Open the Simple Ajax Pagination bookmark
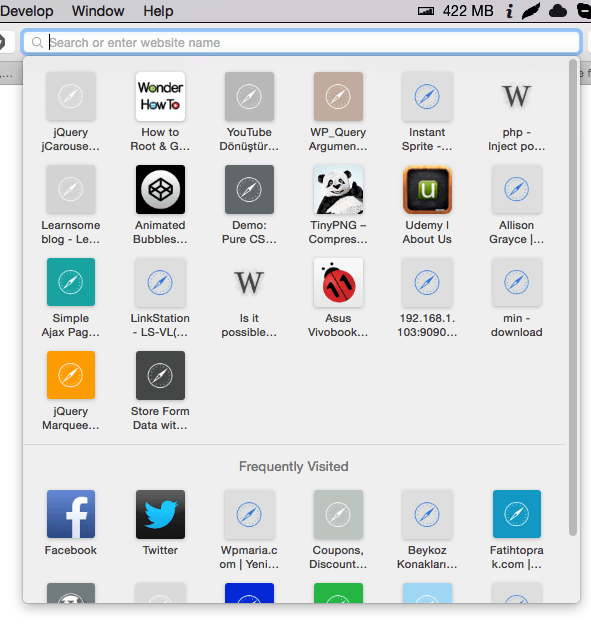Viewport: 591px width, 638px height. 71,282
